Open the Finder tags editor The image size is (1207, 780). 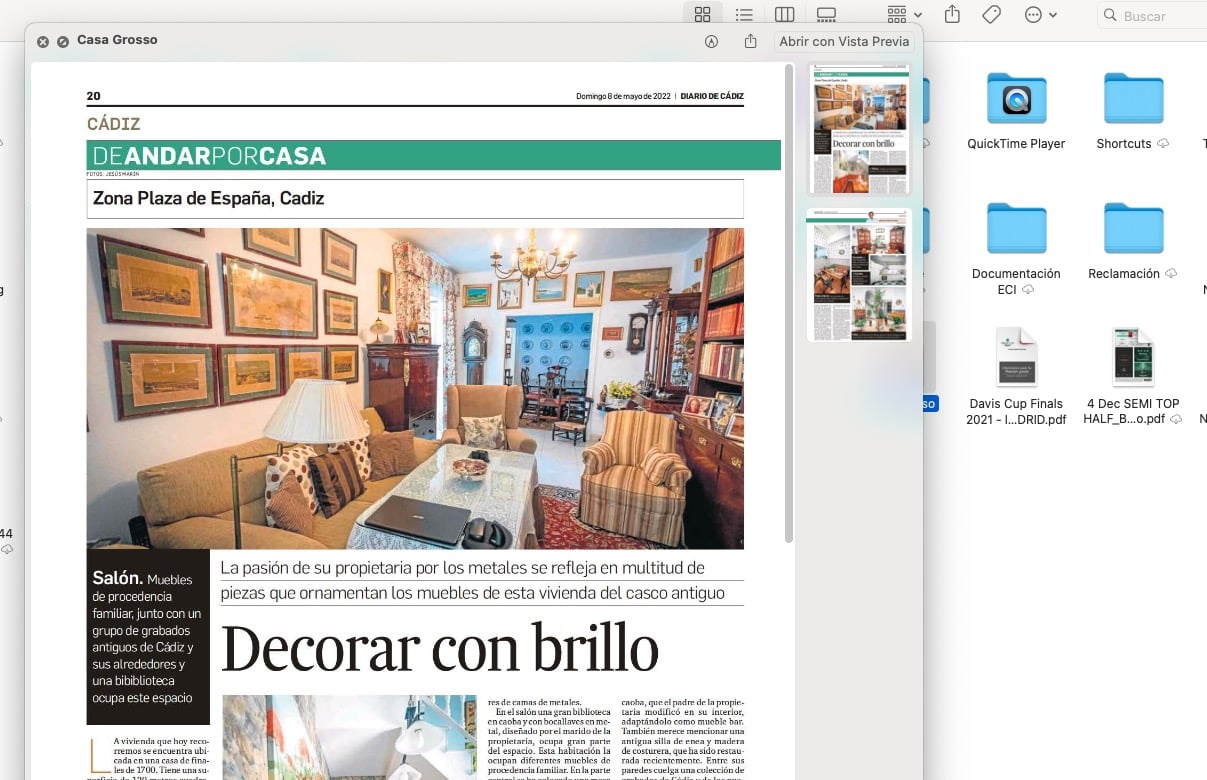click(992, 15)
